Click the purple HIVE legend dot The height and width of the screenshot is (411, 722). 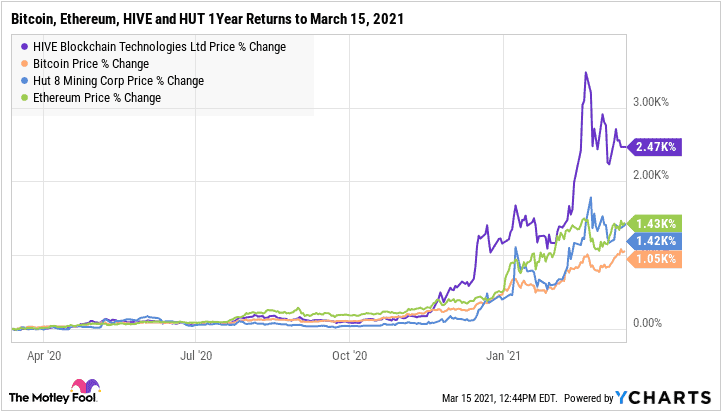pos(24,47)
